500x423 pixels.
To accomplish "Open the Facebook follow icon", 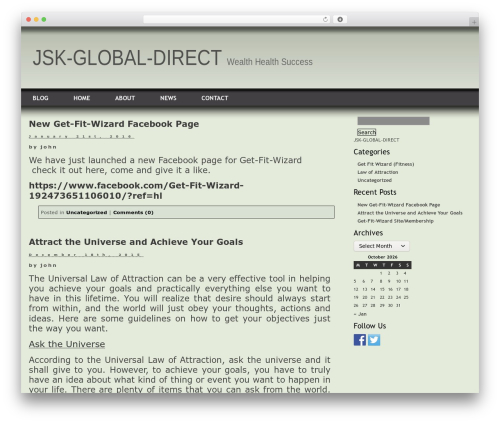I will click(x=360, y=340).
